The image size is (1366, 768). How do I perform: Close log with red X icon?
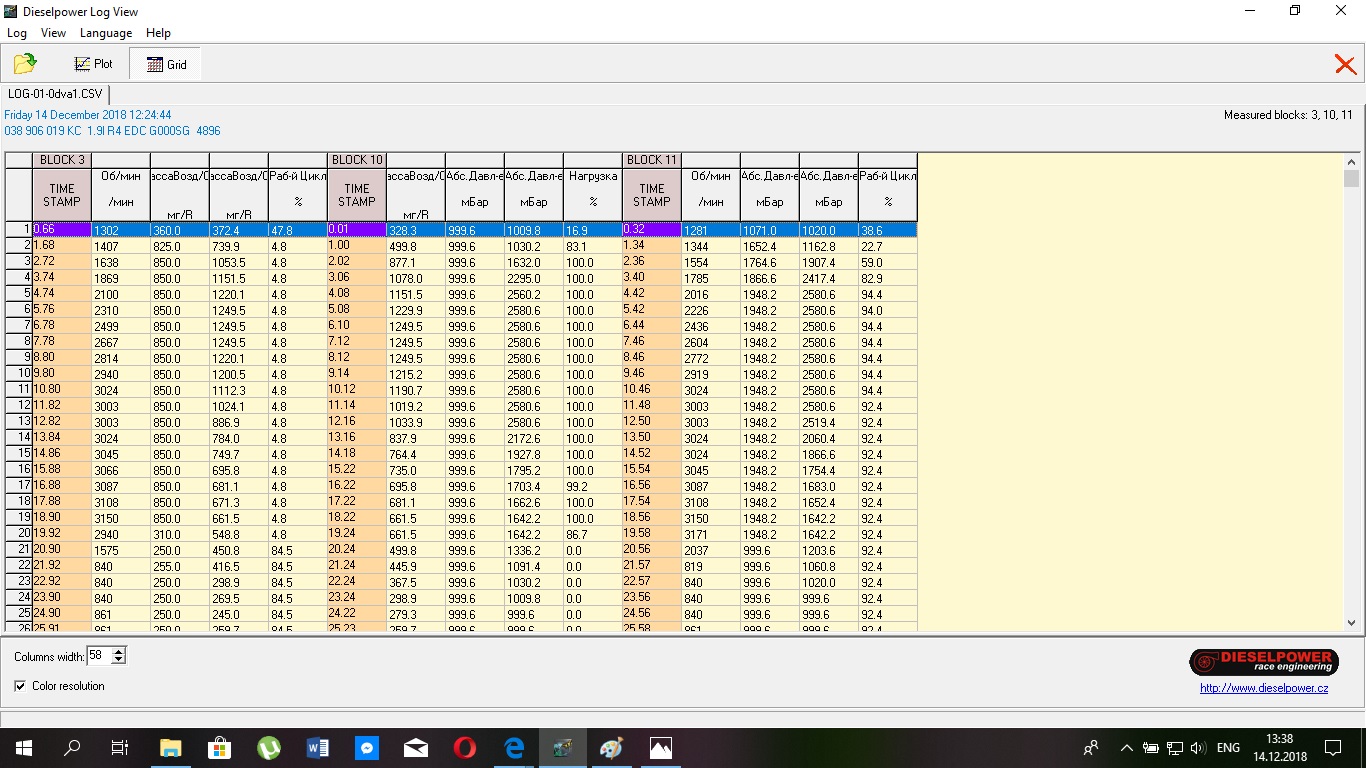tap(1345, 65)
